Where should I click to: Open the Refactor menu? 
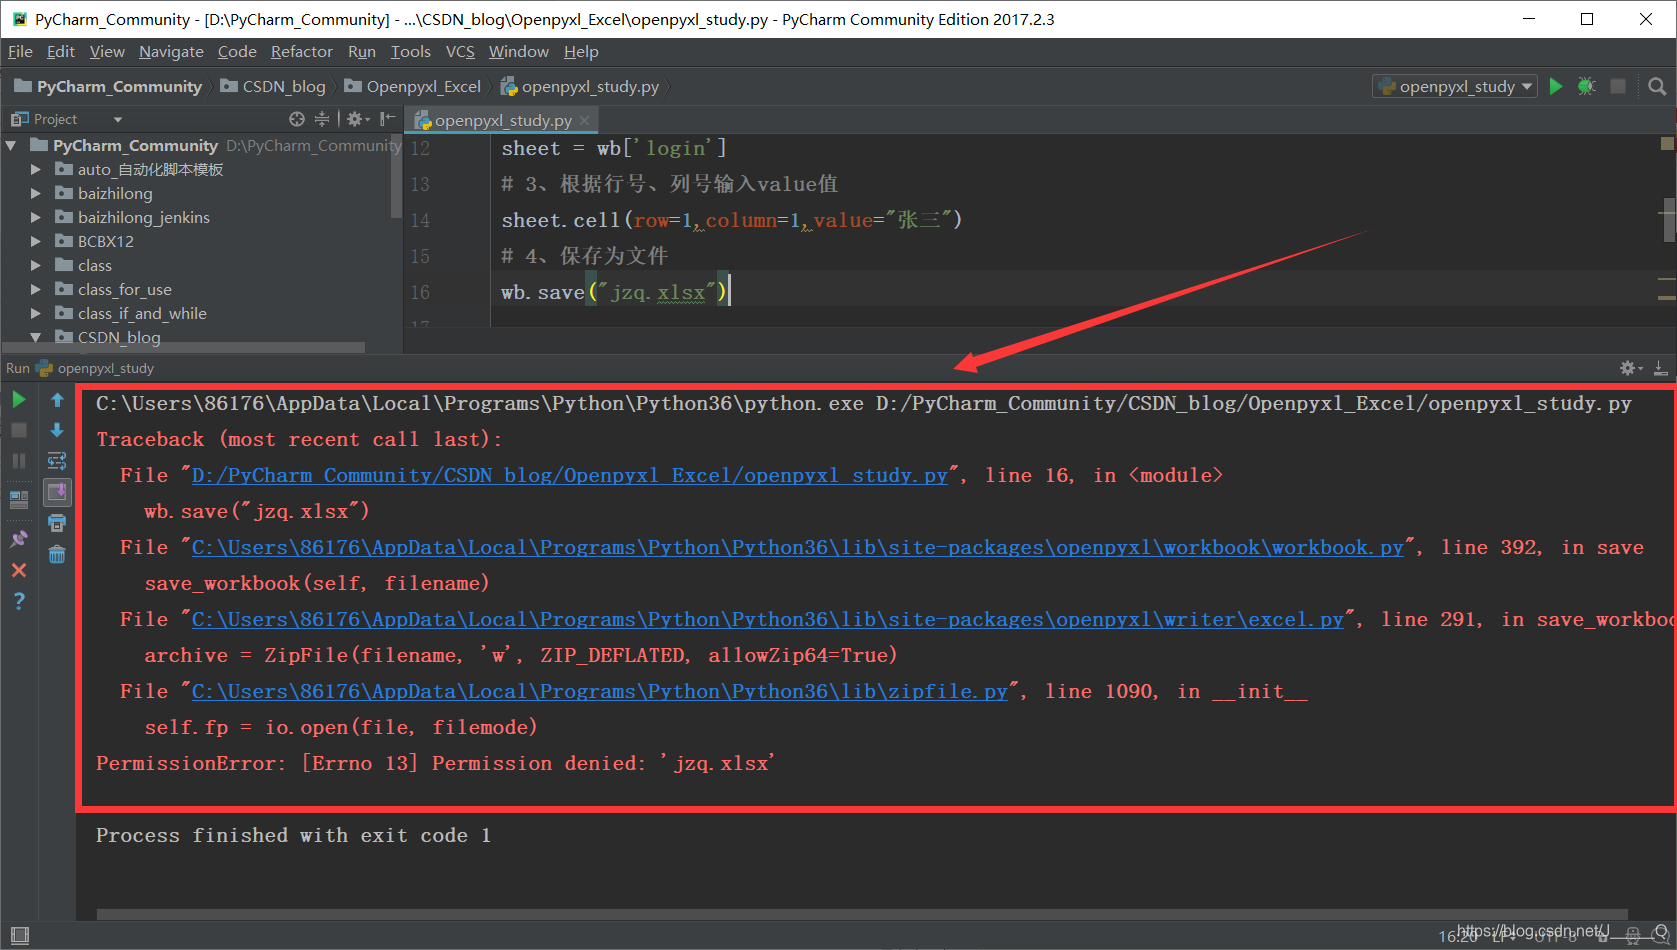point(301,51)
